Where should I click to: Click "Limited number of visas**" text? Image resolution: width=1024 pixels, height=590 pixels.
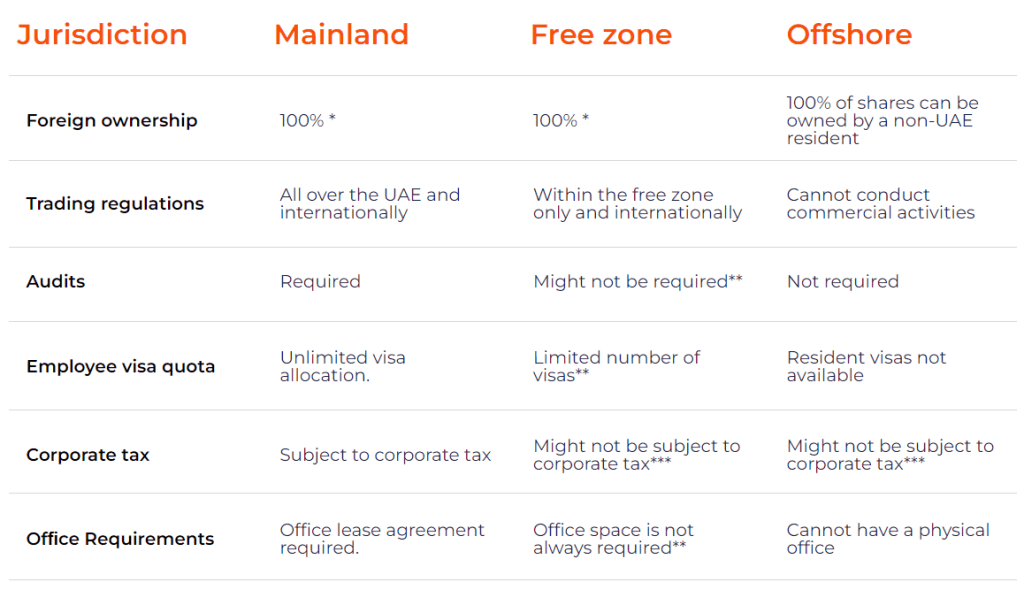coord(616,366)
